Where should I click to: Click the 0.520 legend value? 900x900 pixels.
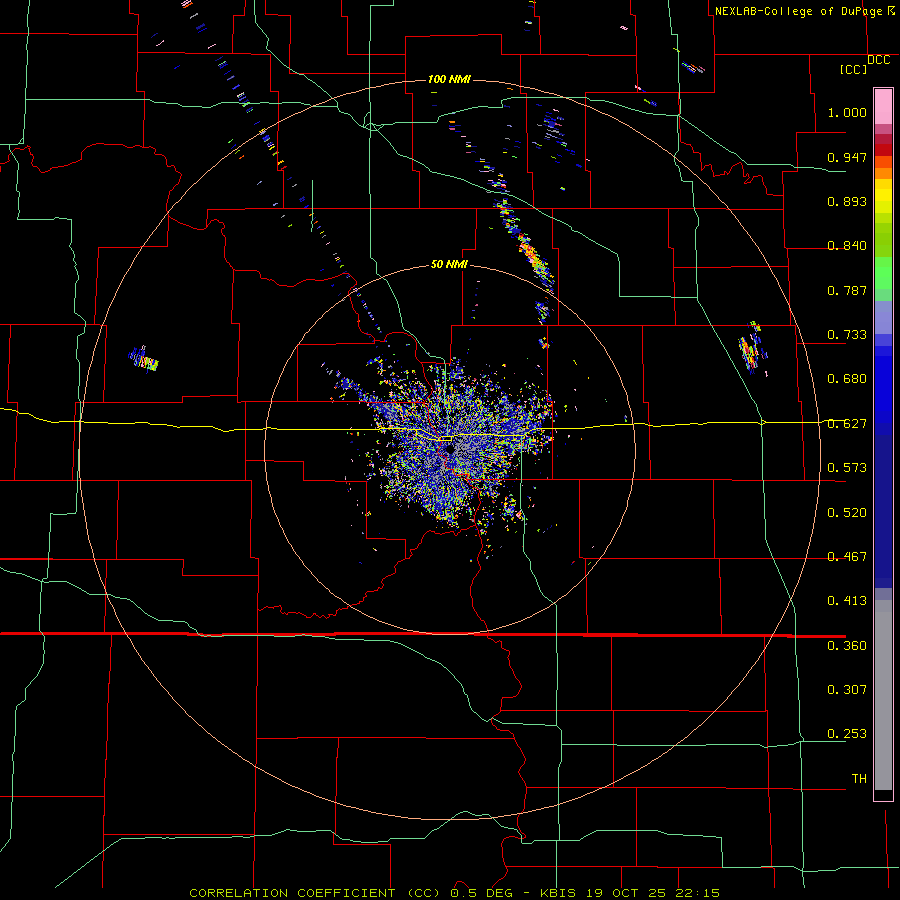coord(847,513)
